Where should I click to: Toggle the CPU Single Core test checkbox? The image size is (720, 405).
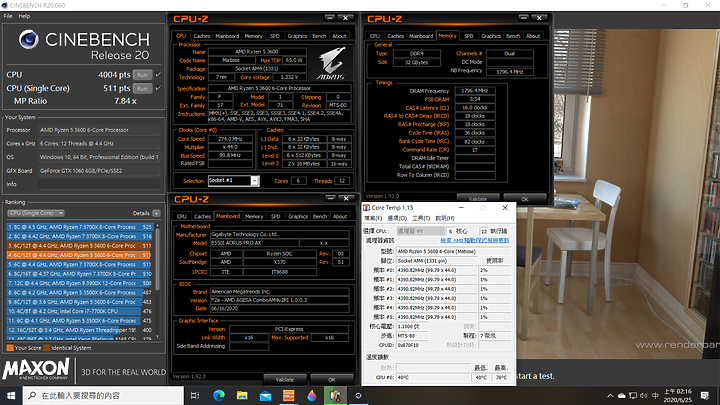pos(158,88)
